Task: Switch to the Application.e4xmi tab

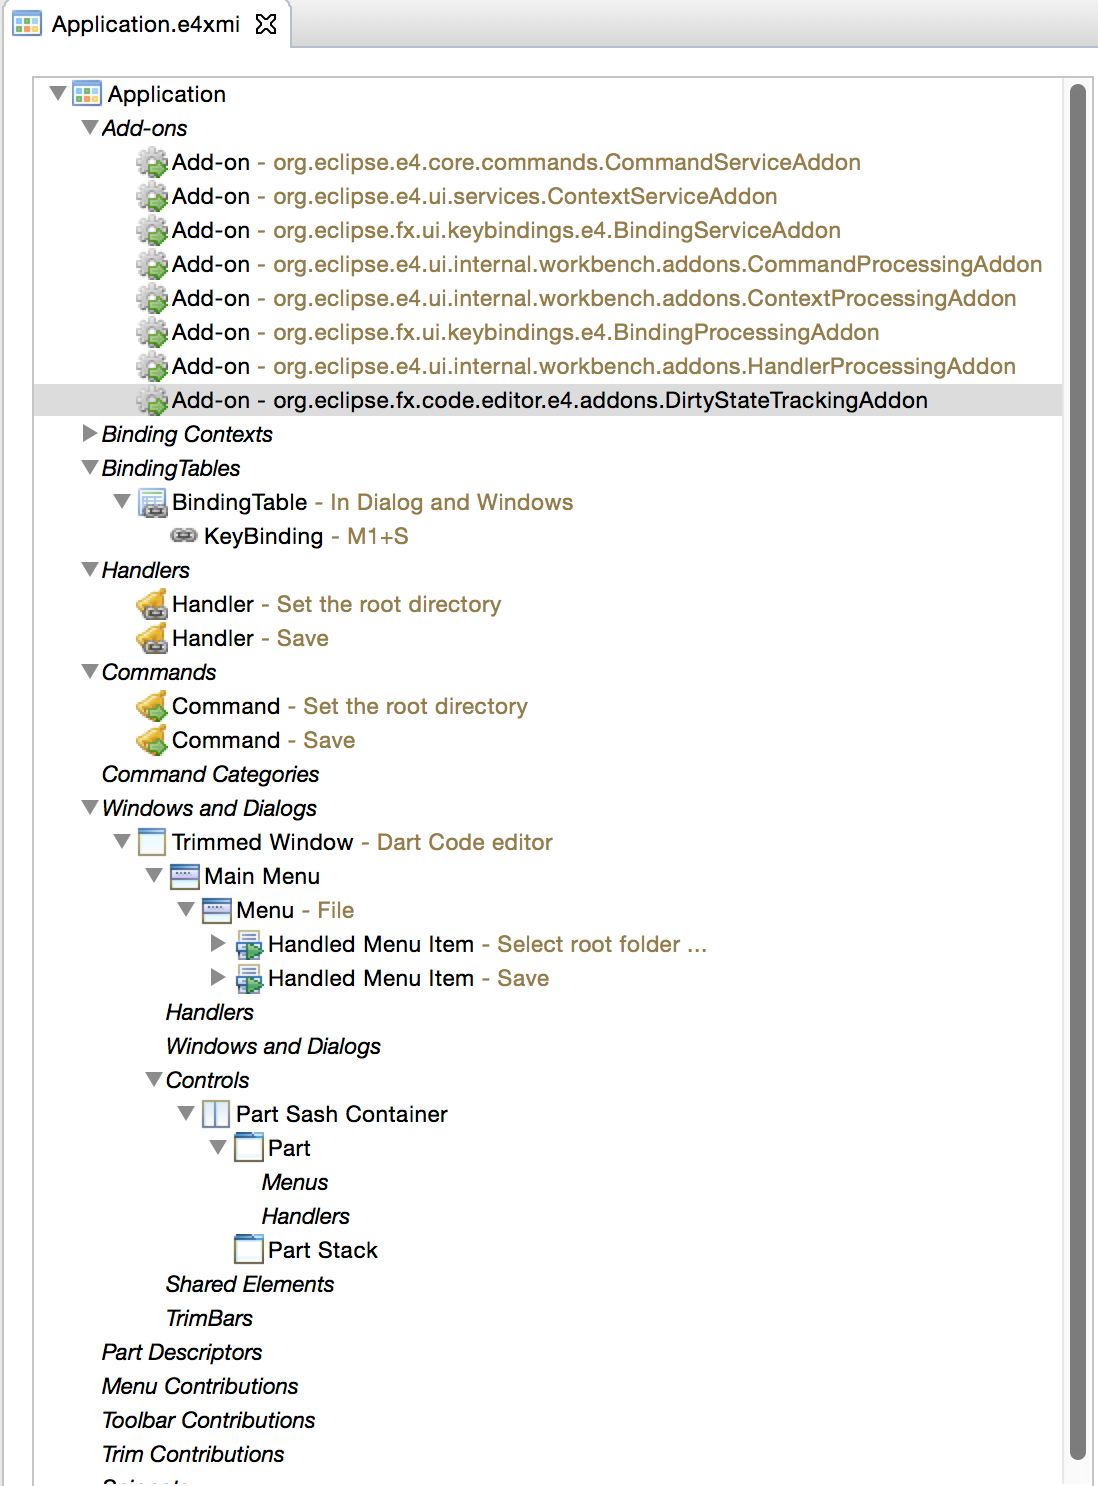Action: point(145,24)
